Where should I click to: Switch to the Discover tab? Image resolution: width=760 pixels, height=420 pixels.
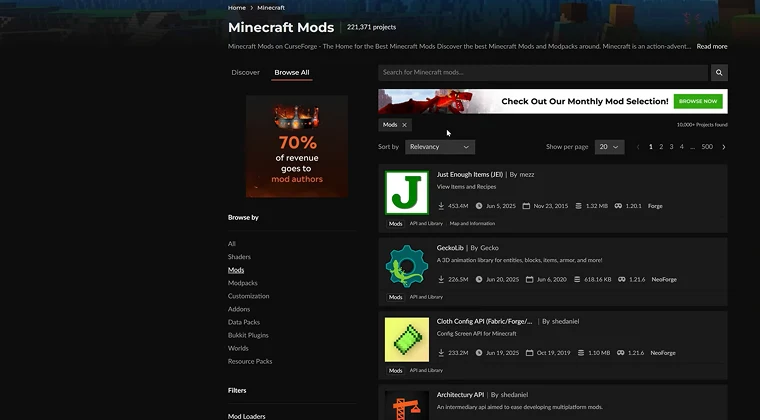coord(245,73)
